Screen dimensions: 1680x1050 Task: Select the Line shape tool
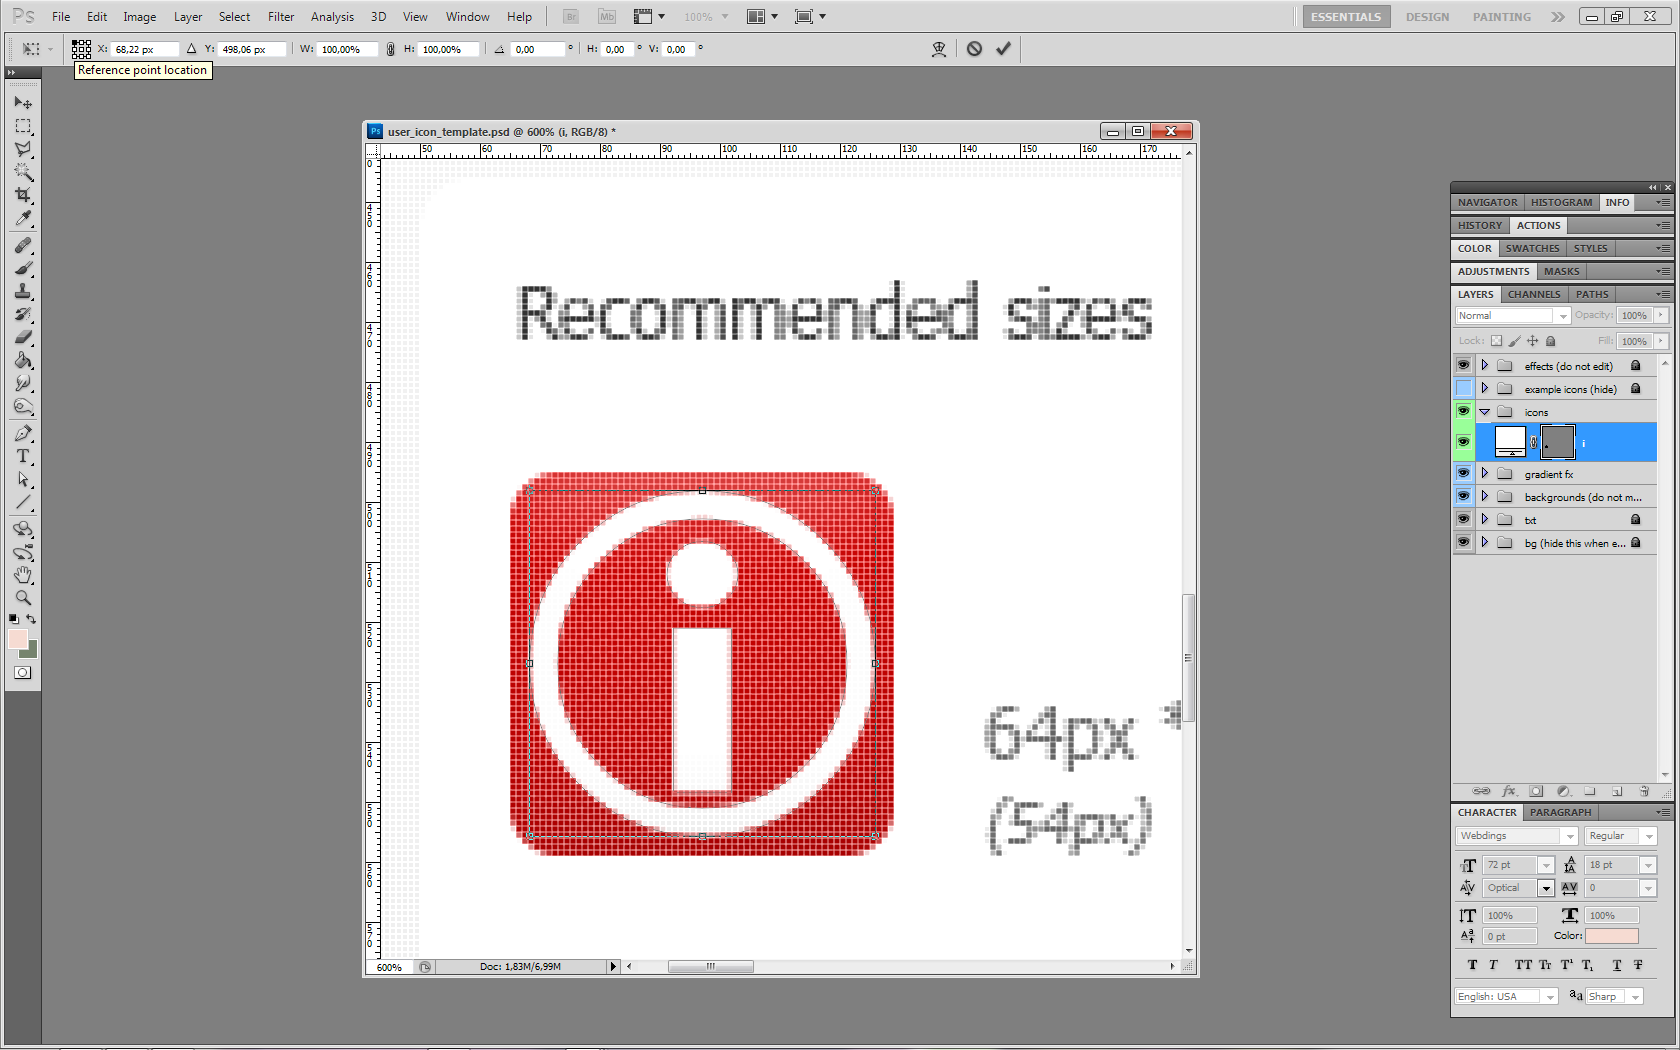click(23, 502)
